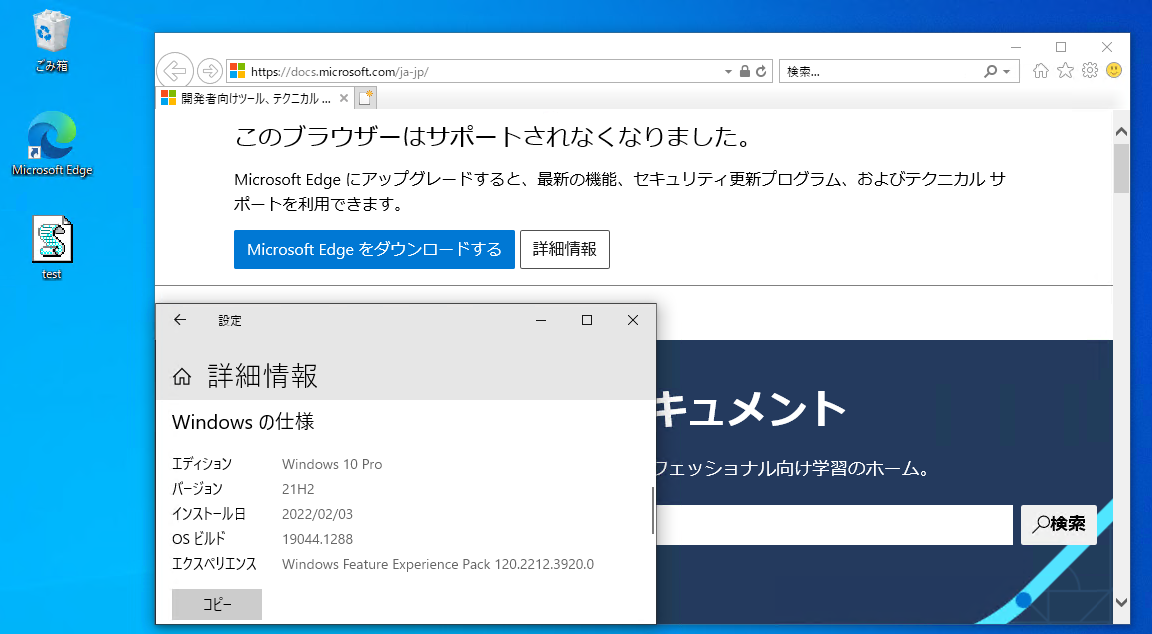Open the ごみ箱 recycle bin desktop icon

(x=51, y=41)
